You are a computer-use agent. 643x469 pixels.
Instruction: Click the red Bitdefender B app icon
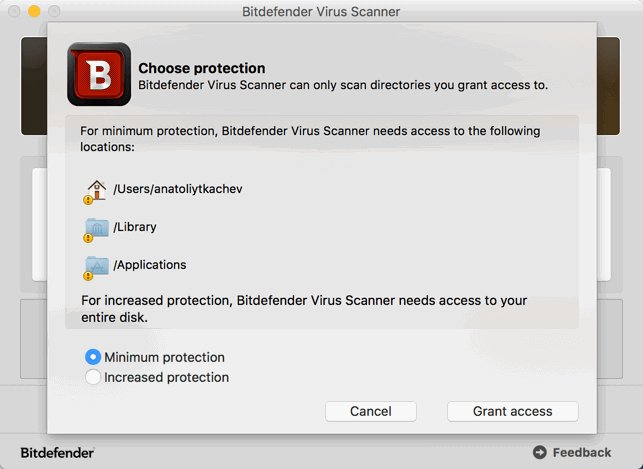pos(99,74)
